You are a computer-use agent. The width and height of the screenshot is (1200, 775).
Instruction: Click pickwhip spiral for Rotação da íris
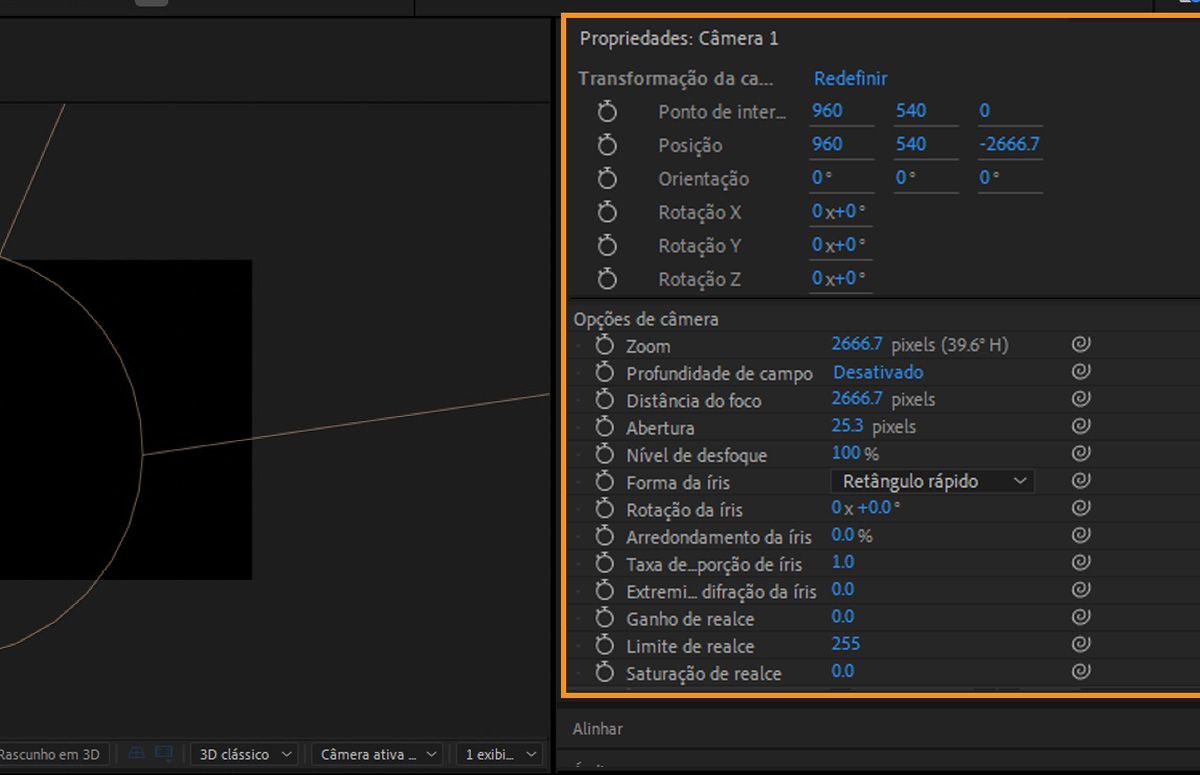coord(1080,508)
